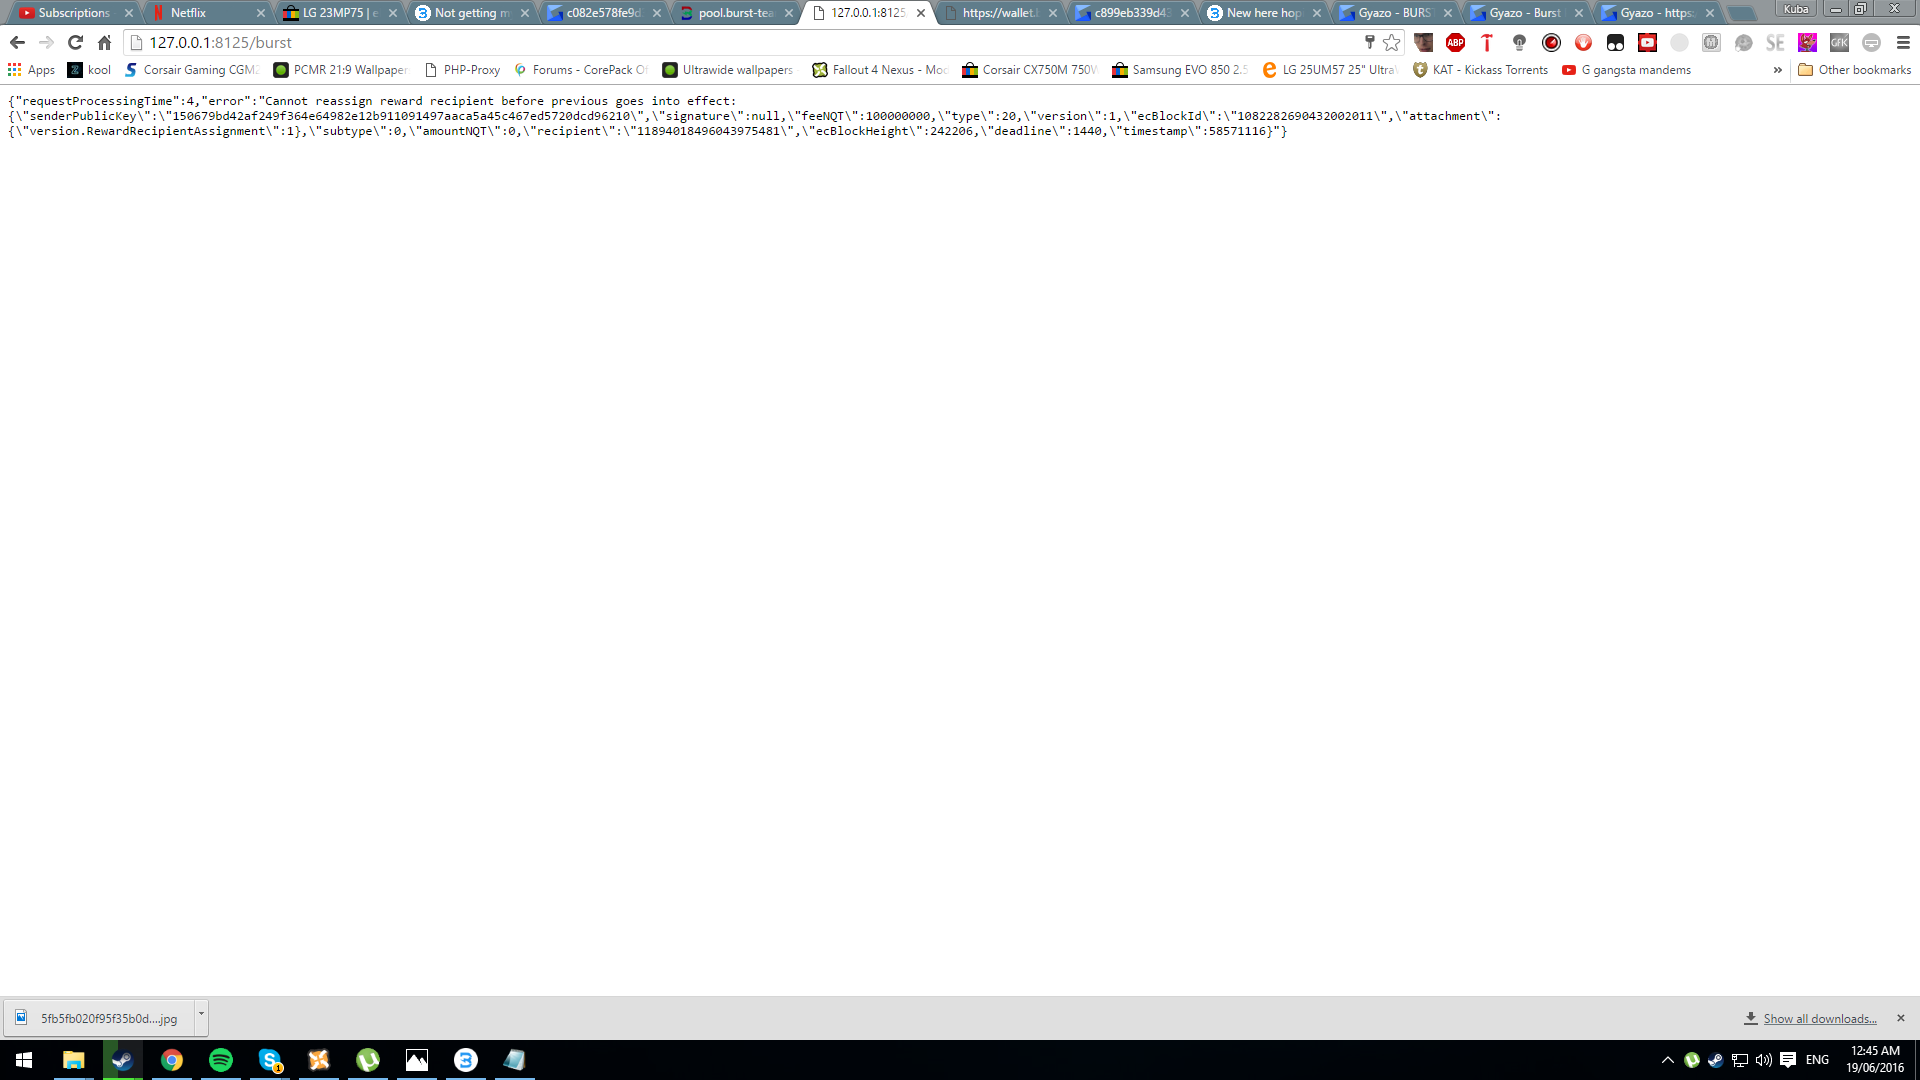This screenshot has width=1920, height=1080.
Task: Open the Chrome hamburger menu
Action: tap(1902, 43)
